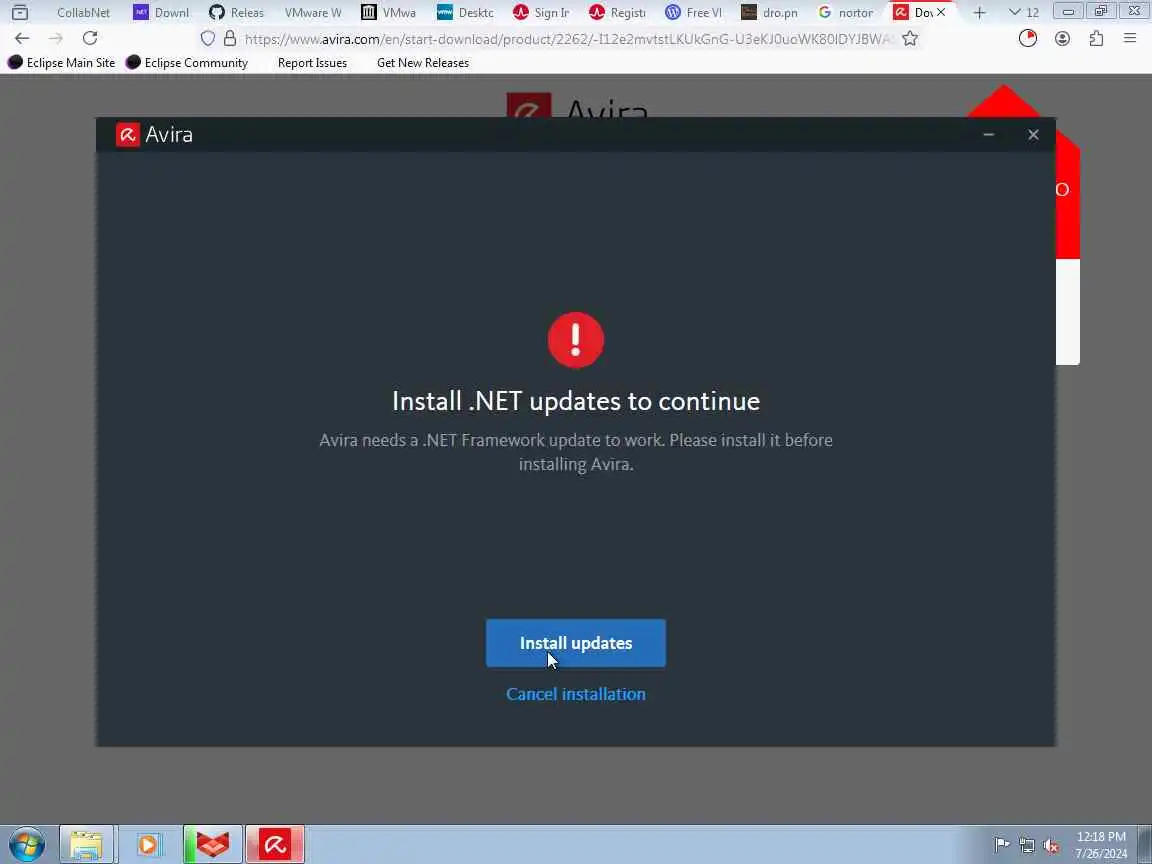Go back to the previous page
This screenshot has width=1152, height=864.
pos(22,38)
